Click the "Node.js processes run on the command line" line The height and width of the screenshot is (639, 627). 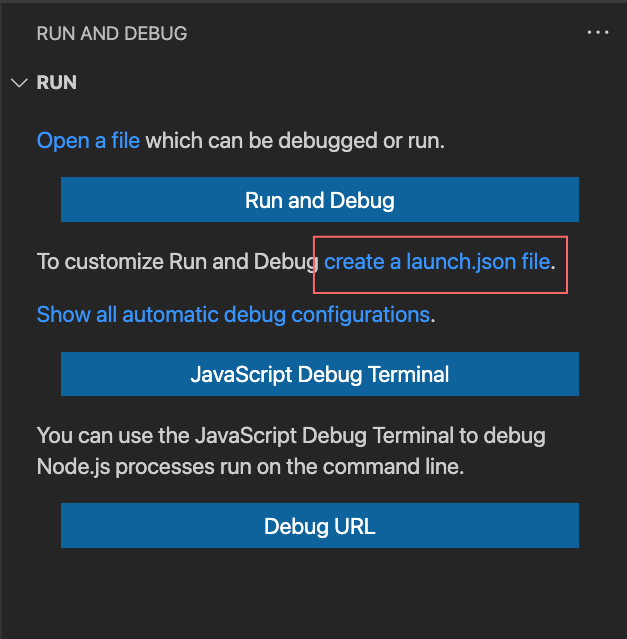coord(251,467)
